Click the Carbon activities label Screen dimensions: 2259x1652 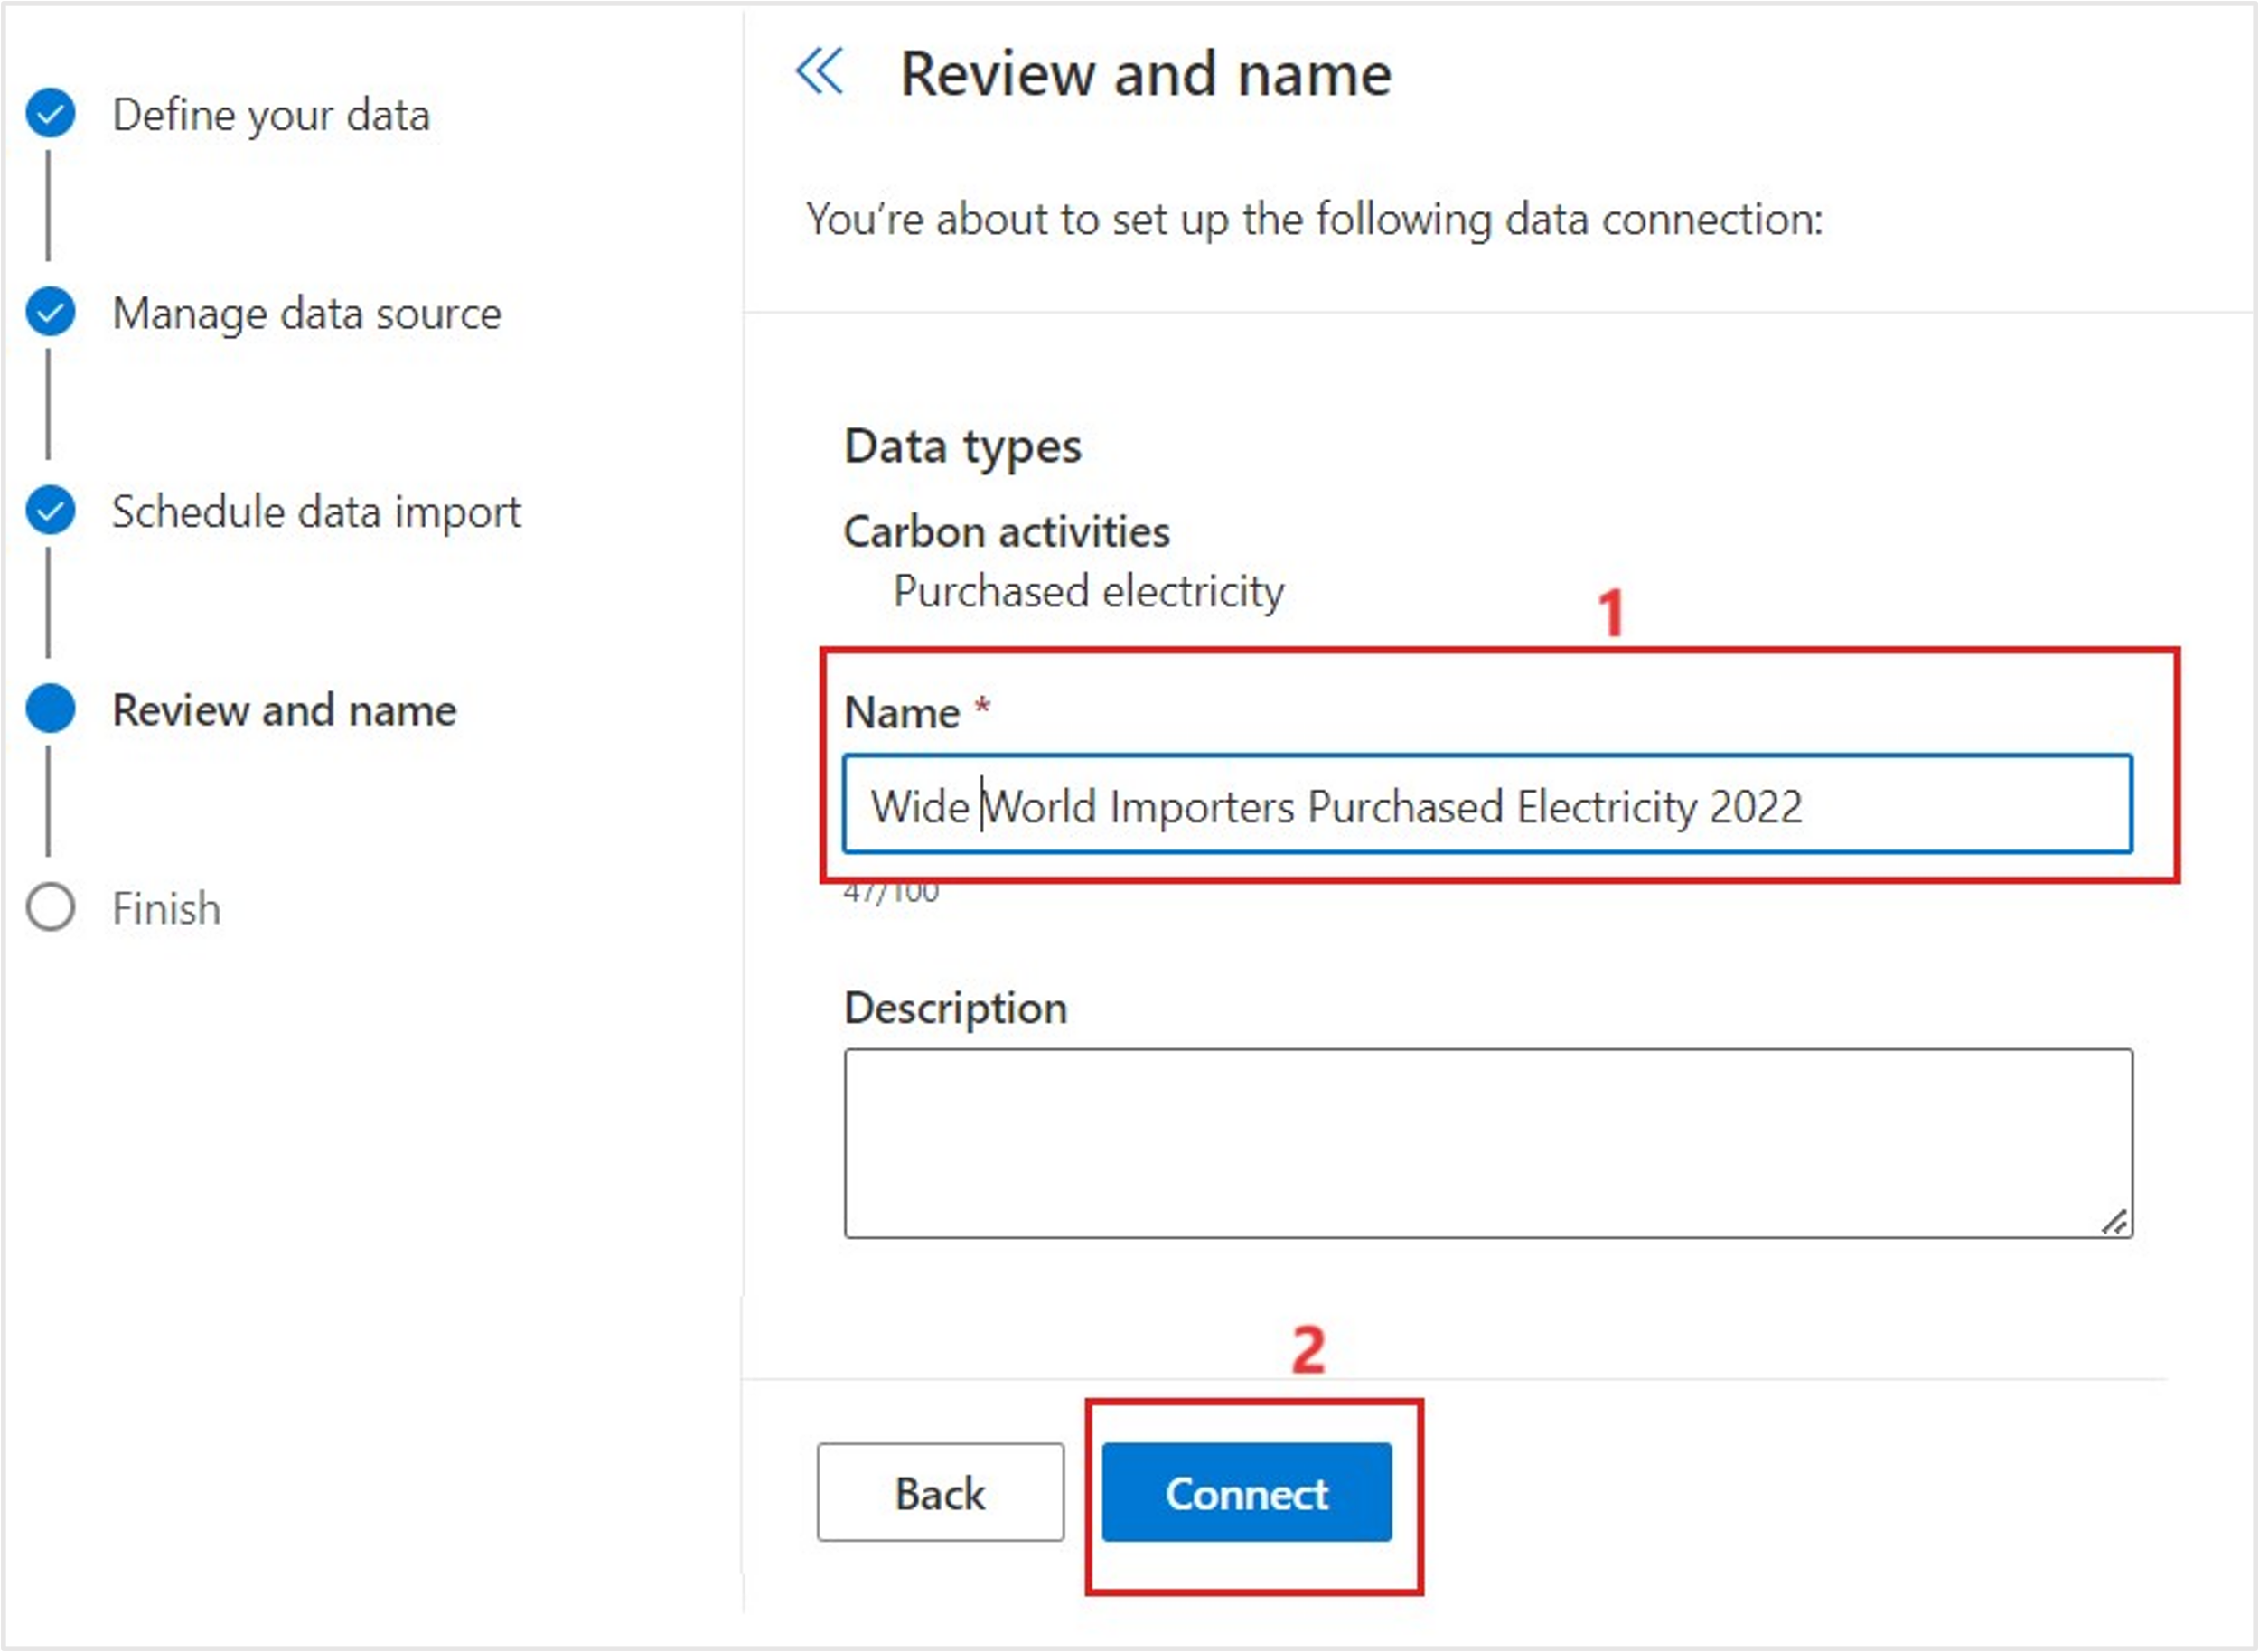(1006, 531)
